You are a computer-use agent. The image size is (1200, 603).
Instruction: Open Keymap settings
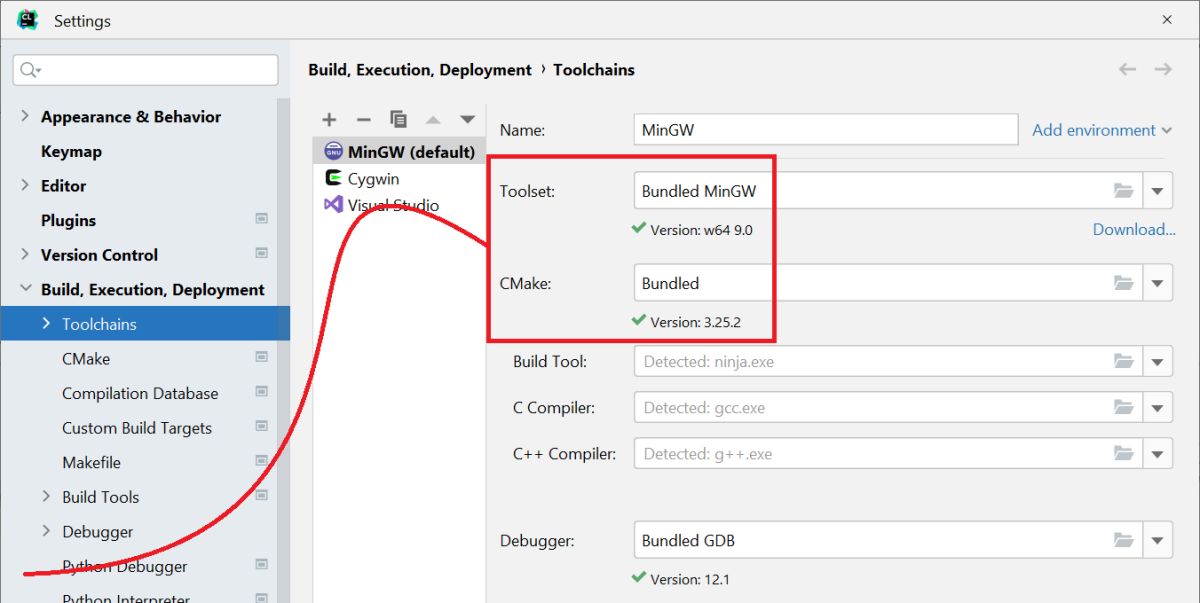71,151
